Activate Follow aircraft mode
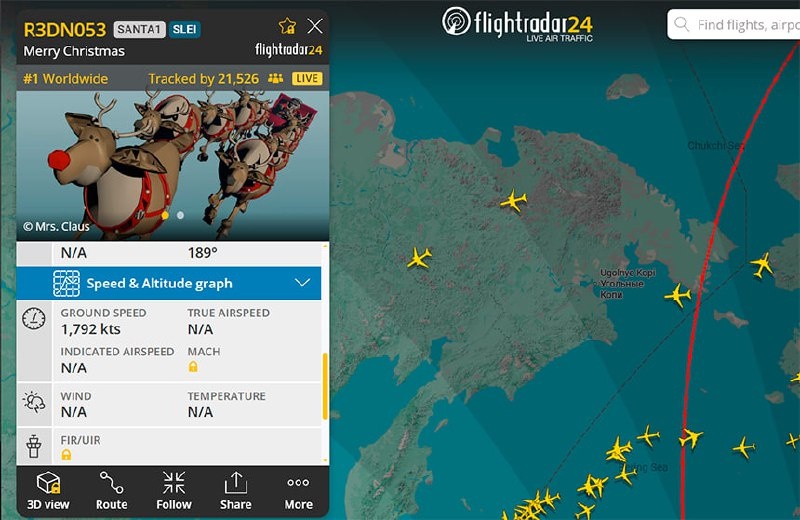 (x=174, y=490)
